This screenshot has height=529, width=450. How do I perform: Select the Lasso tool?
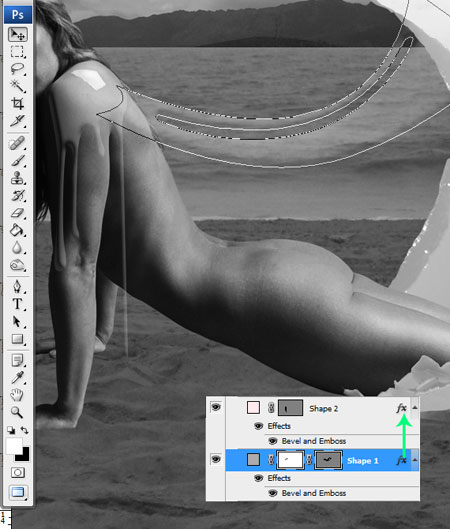tap(18, 69)
